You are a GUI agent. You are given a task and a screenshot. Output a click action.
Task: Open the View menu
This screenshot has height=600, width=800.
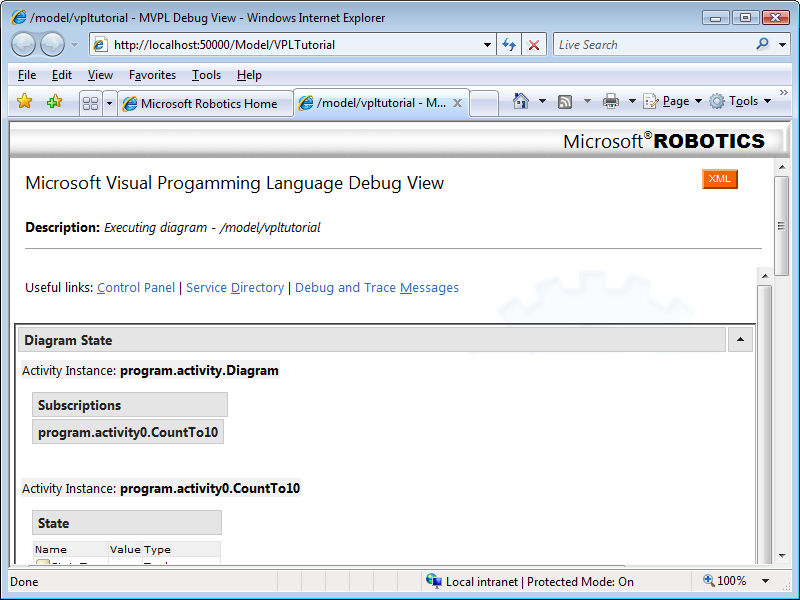(100, 75)
